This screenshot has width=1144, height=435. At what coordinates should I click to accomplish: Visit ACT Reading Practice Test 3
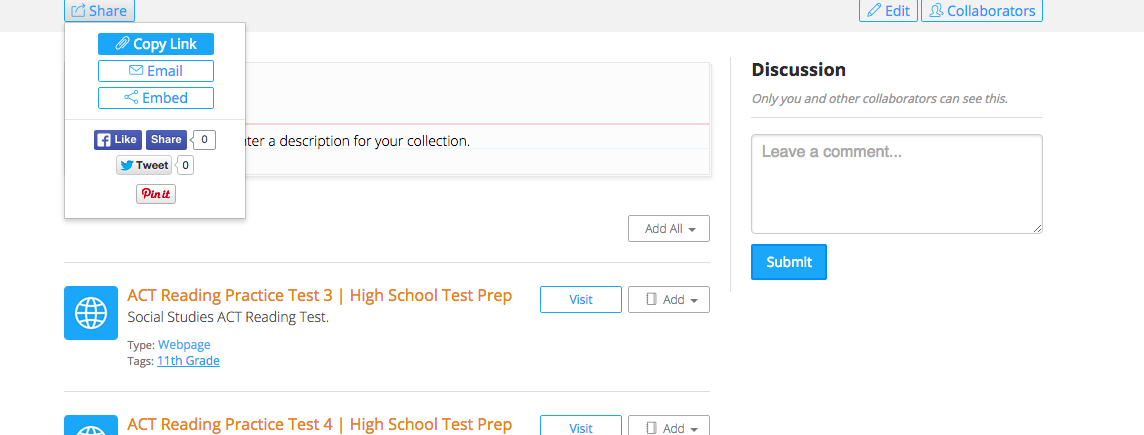point(581,299)
